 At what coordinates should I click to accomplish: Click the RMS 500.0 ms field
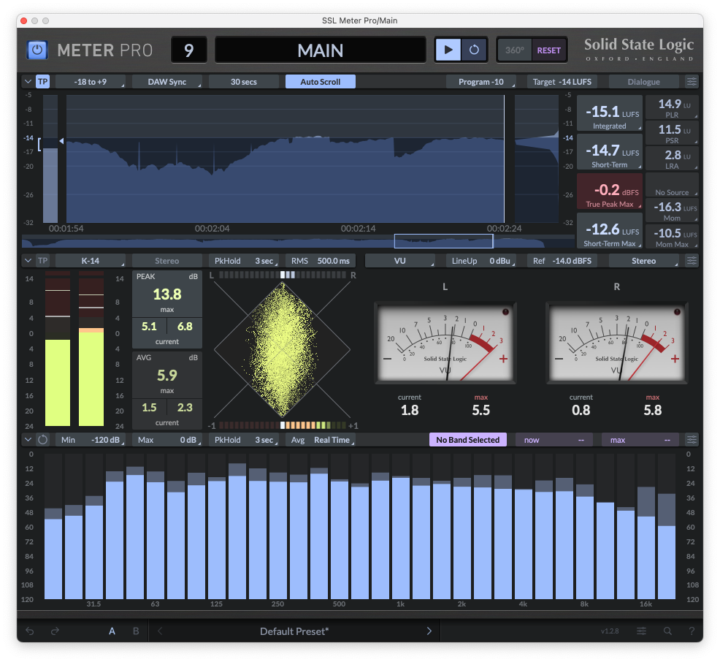[320, 261]
